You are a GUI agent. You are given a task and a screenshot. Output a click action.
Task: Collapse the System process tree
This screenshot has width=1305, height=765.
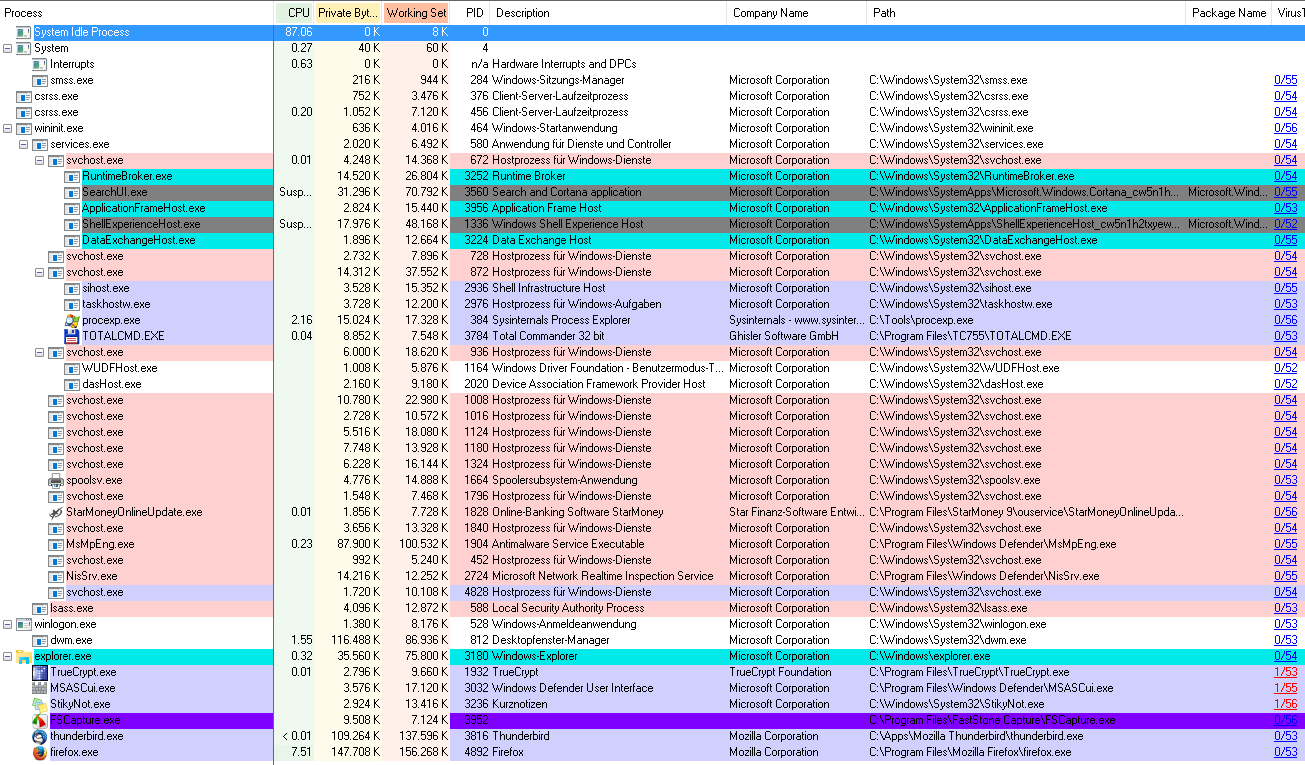point(8,48)
